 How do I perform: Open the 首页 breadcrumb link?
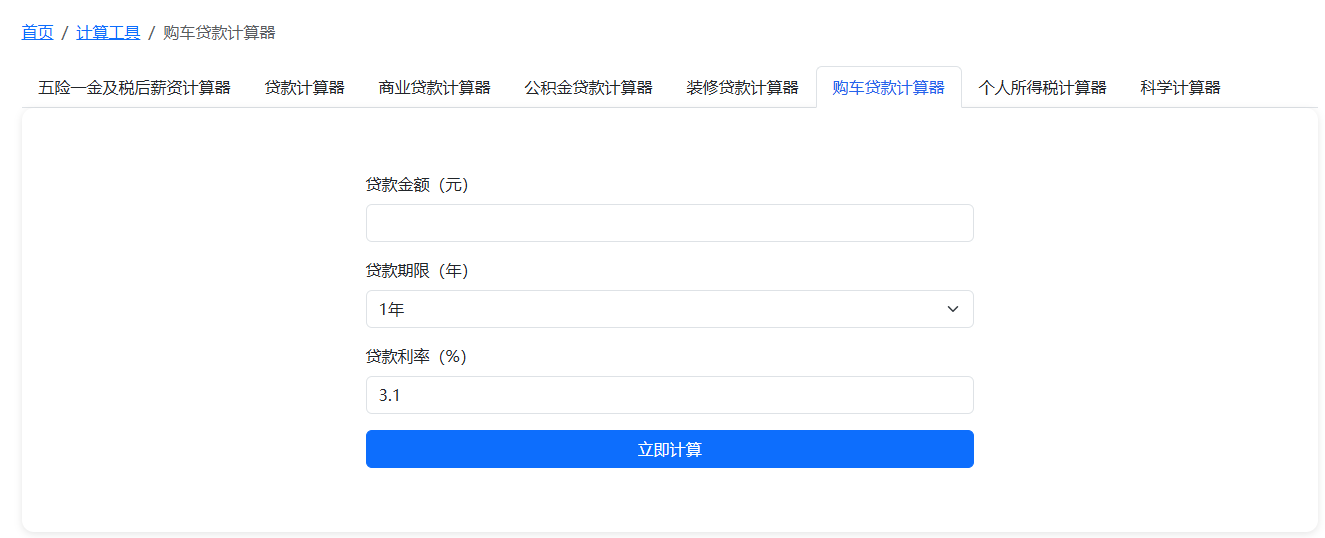[x=38, y=33]
